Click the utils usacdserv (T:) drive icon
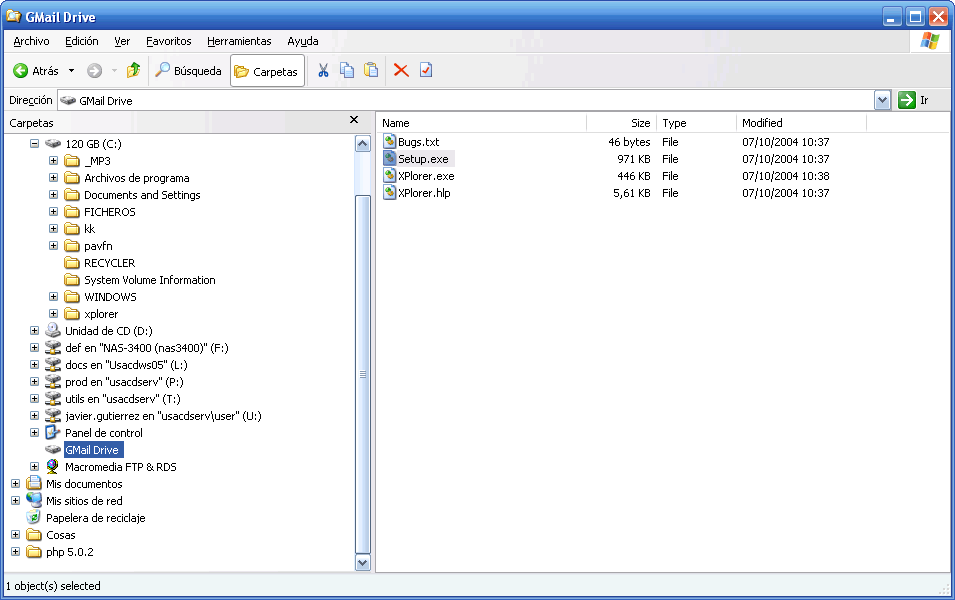Image resolution: width=955 pixels, height=600 pixels. click(53, 399)
